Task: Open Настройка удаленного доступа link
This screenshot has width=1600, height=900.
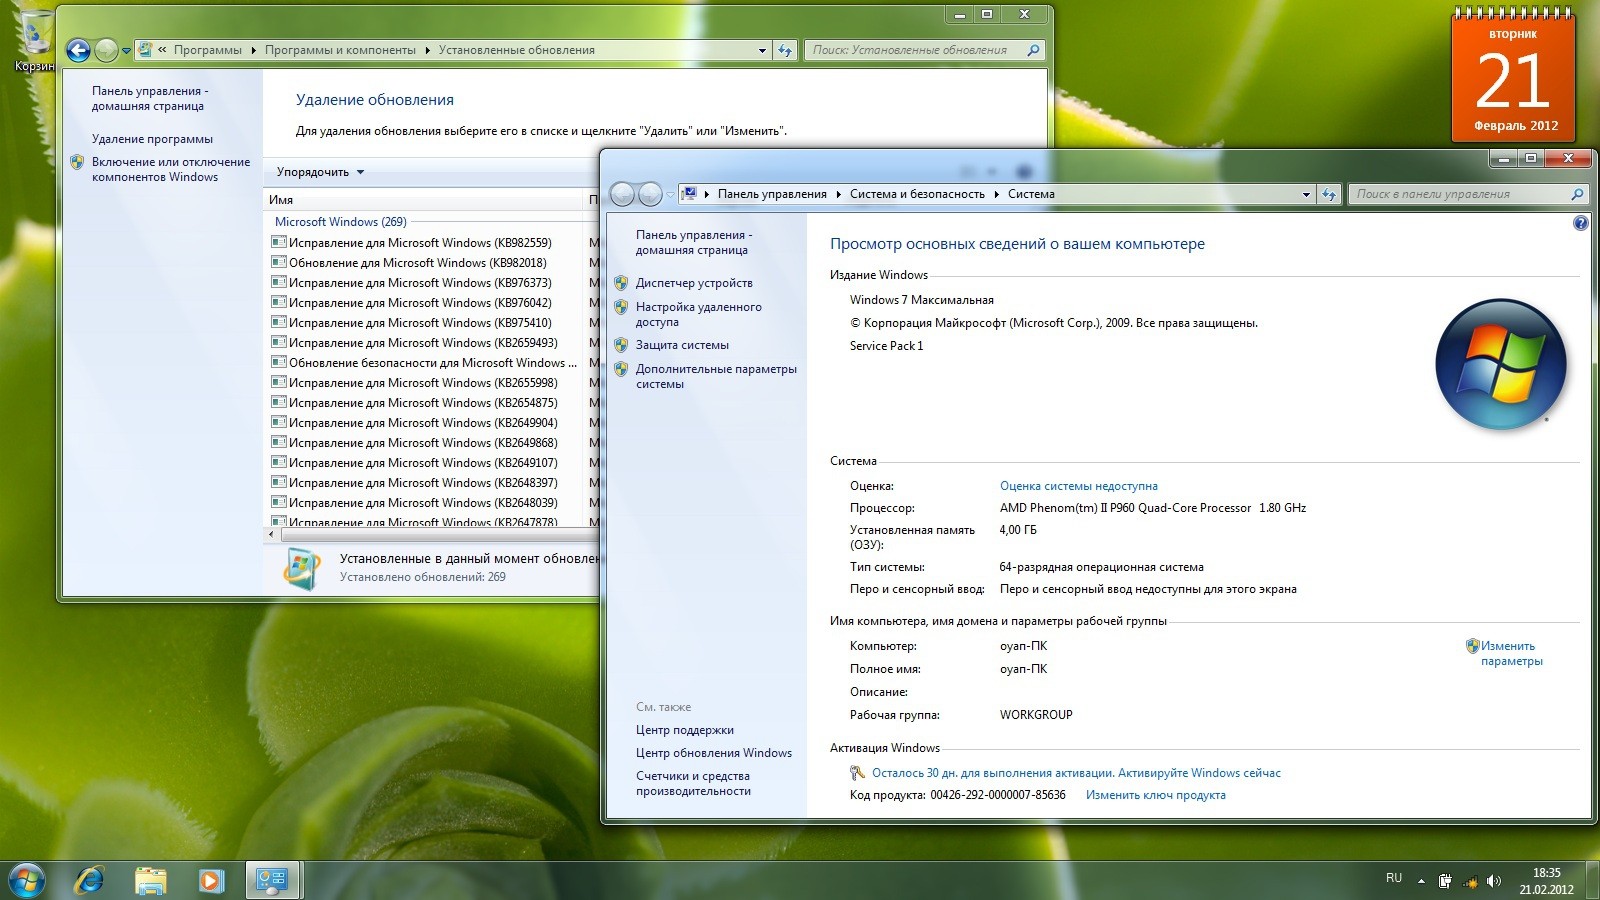Action: click(x=698, y=314)
